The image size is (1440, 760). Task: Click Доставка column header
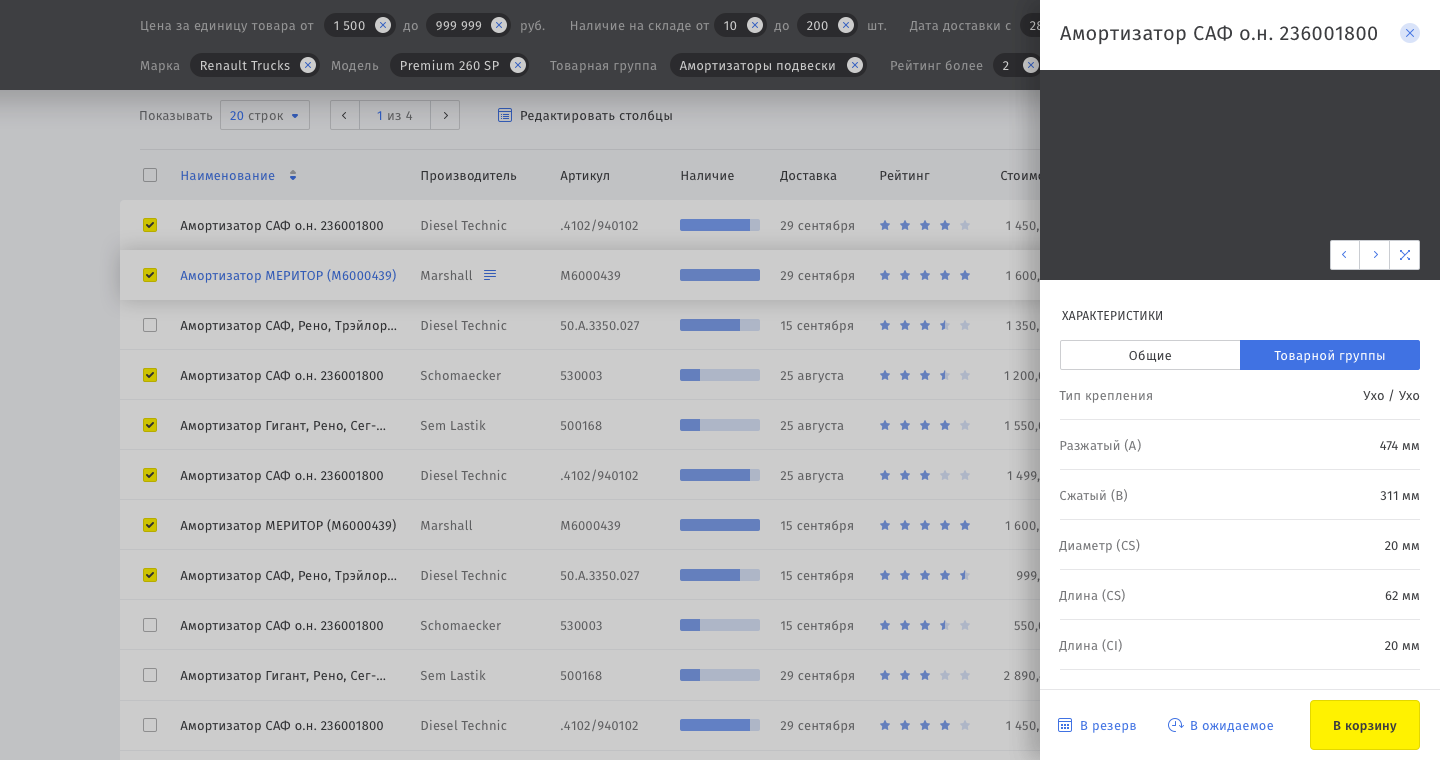pos(808,175)
